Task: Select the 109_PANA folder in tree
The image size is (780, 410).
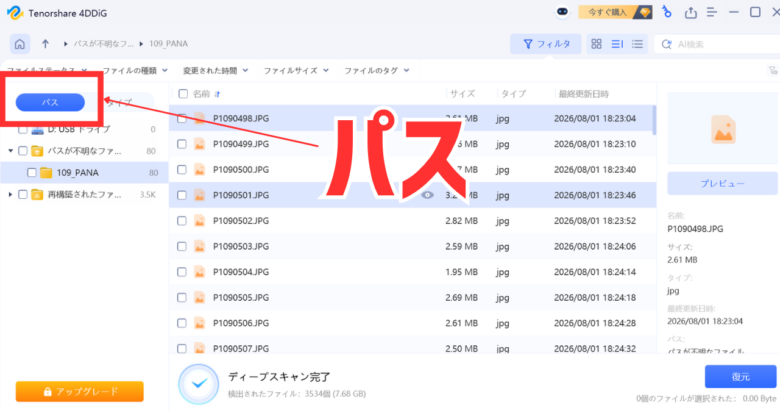Action: [x=85, y=173]
